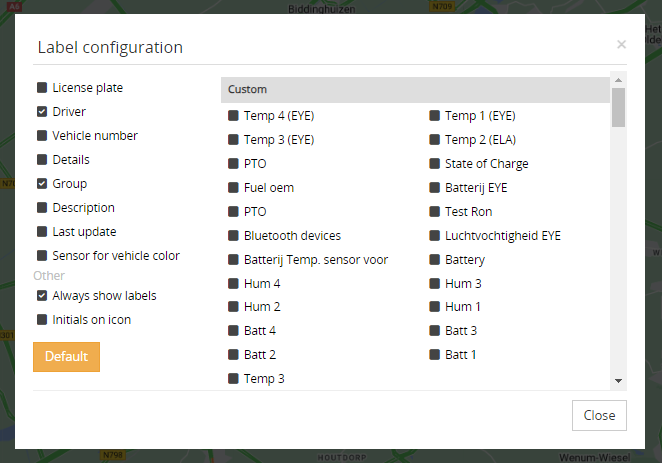Uncheck the Group checkbox
662x463 pixels.
pos(42,184)
